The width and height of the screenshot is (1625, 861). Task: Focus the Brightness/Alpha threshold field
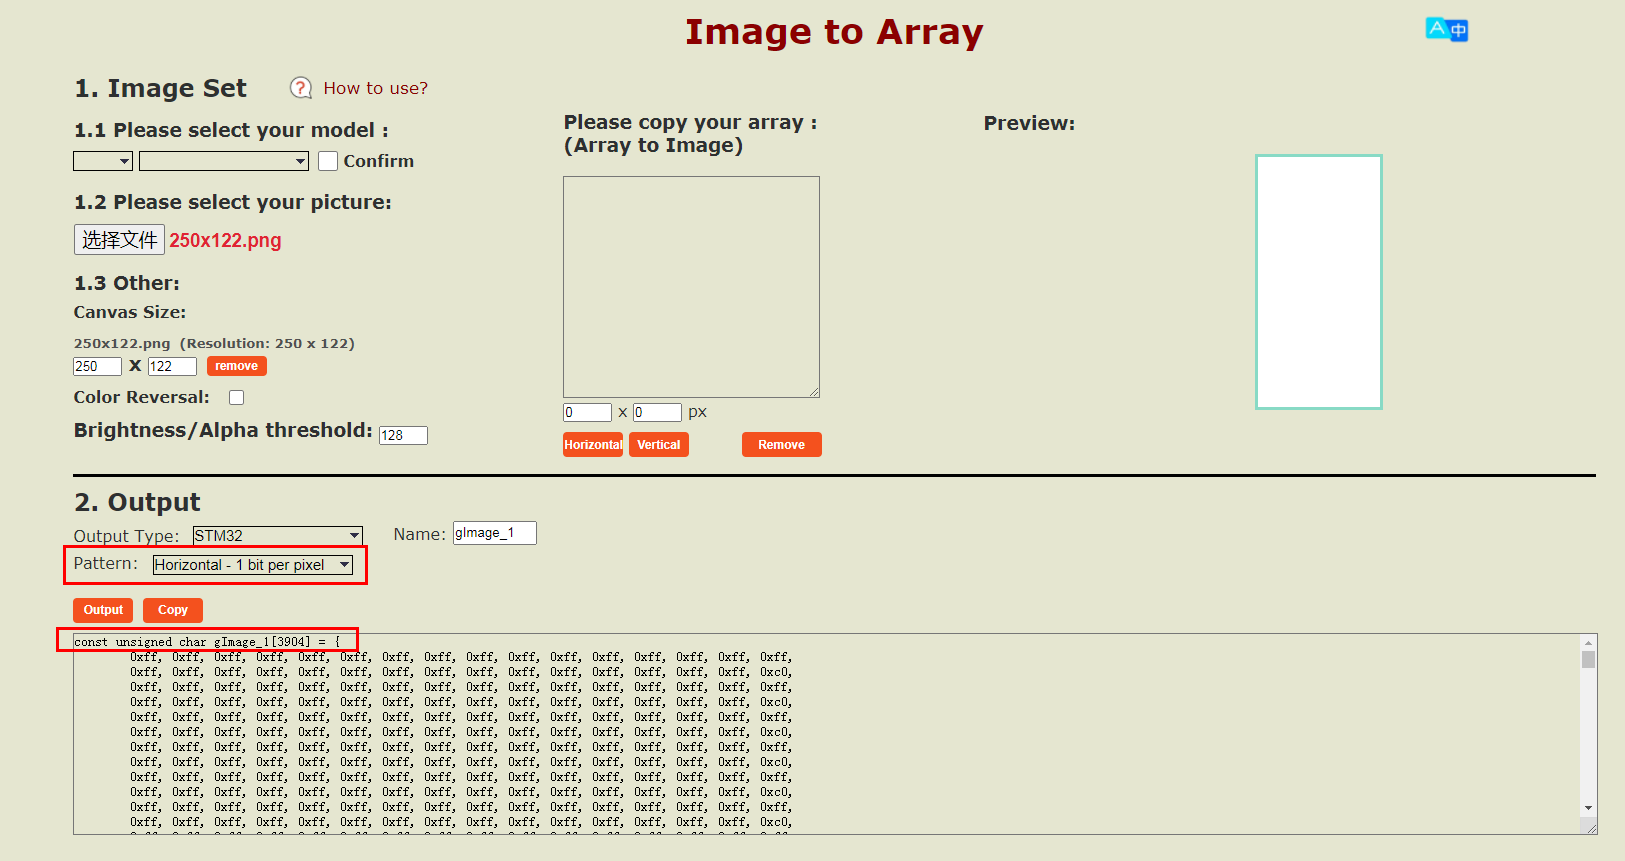click(x=403, y=436)
